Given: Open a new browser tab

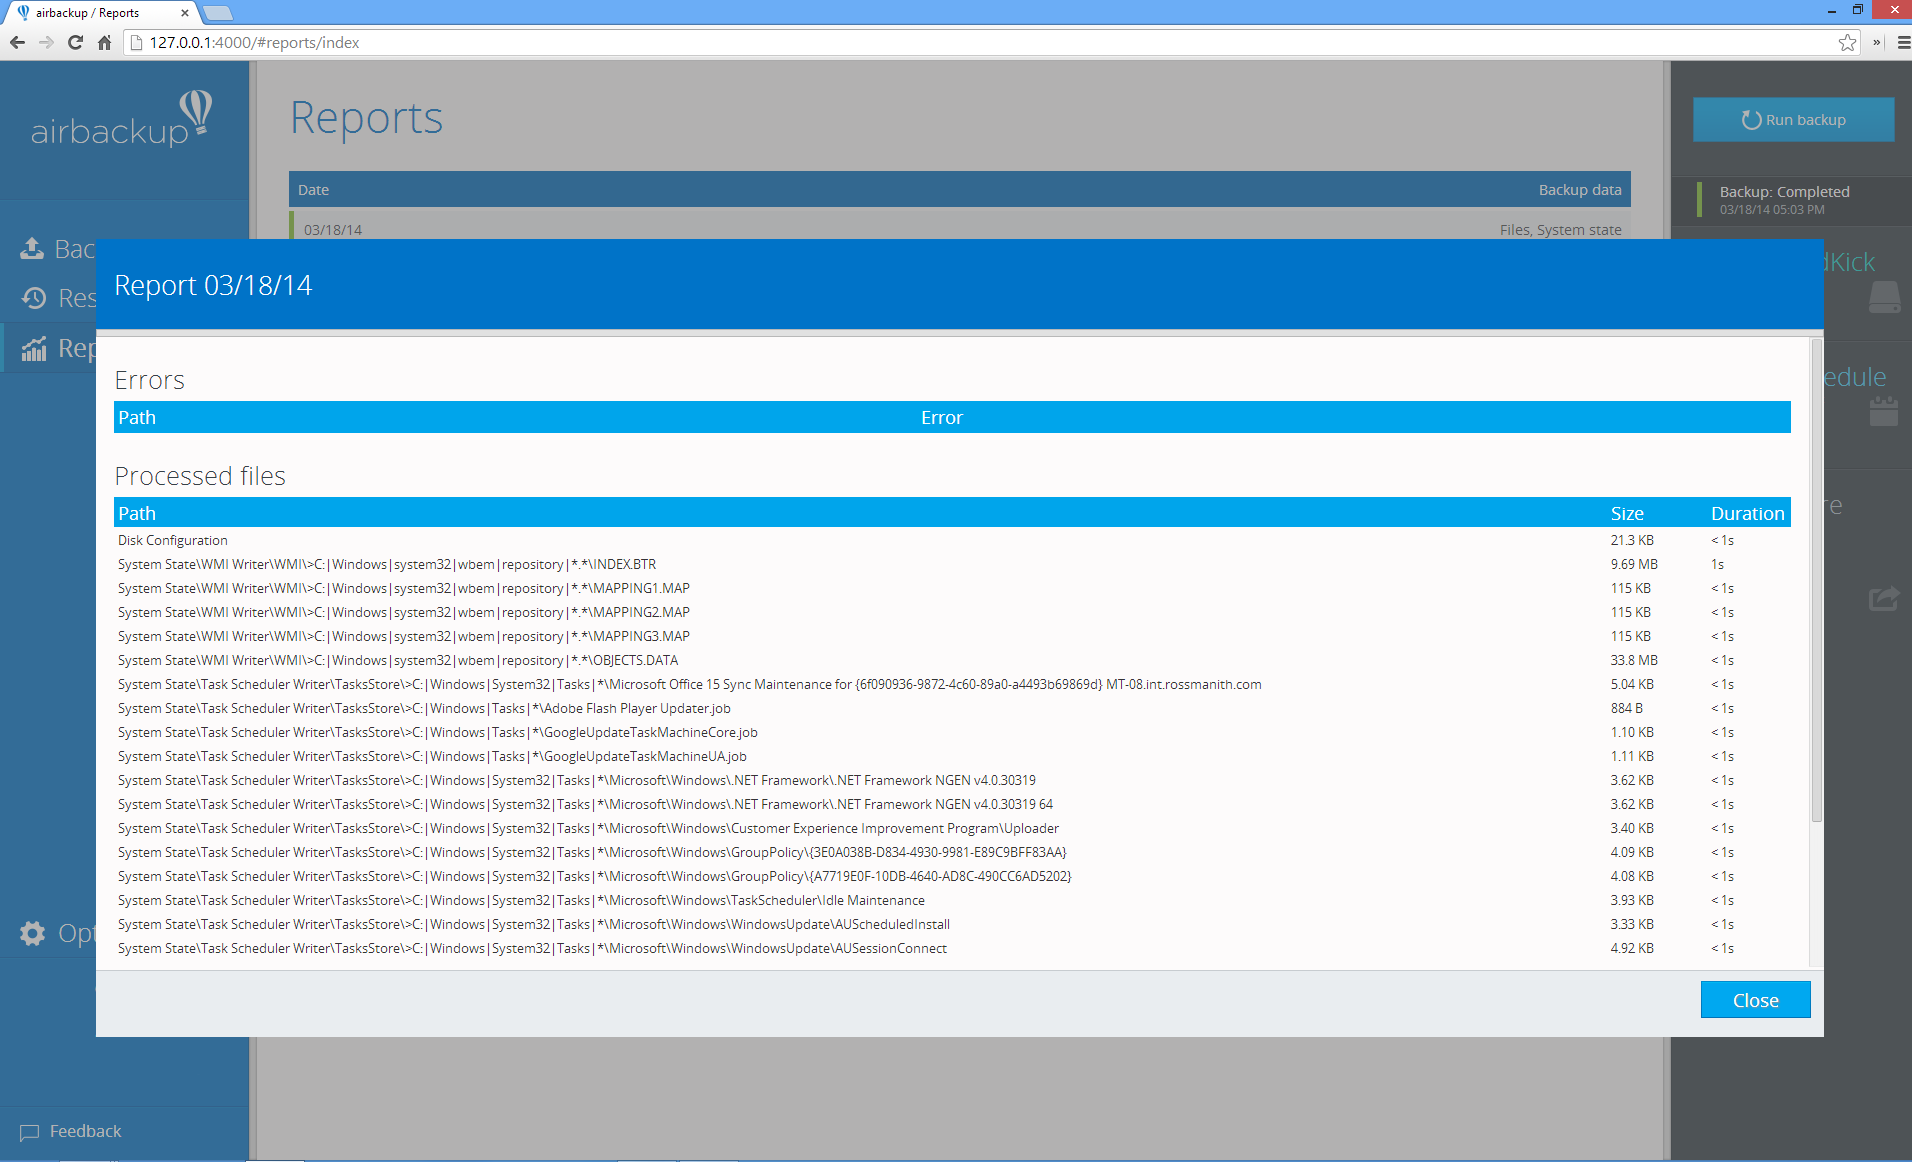Looking at the screenshot, I should tap(217, 13).
